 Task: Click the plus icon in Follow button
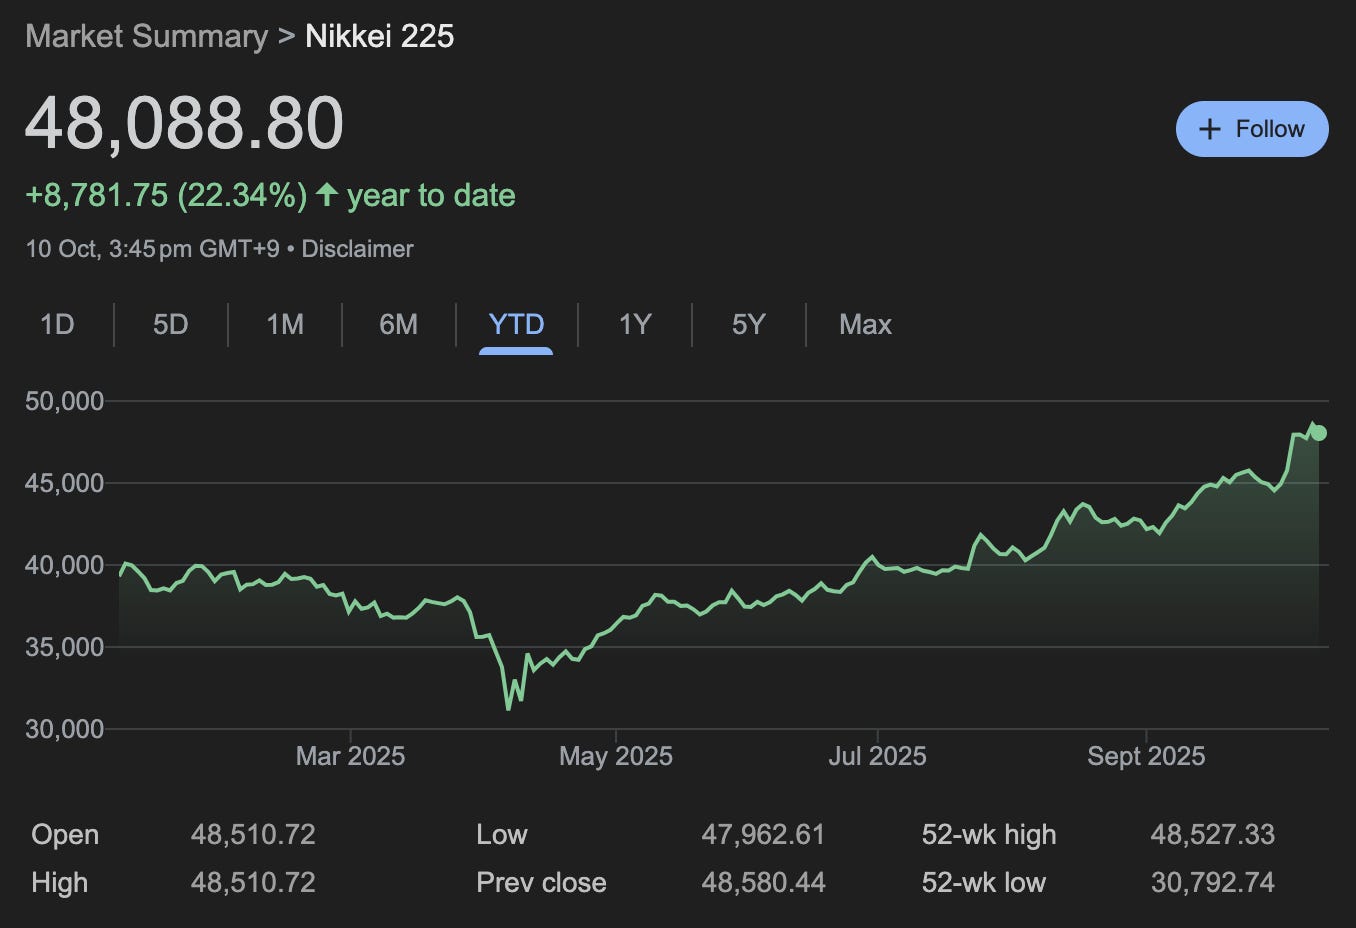click(1210, 129)
